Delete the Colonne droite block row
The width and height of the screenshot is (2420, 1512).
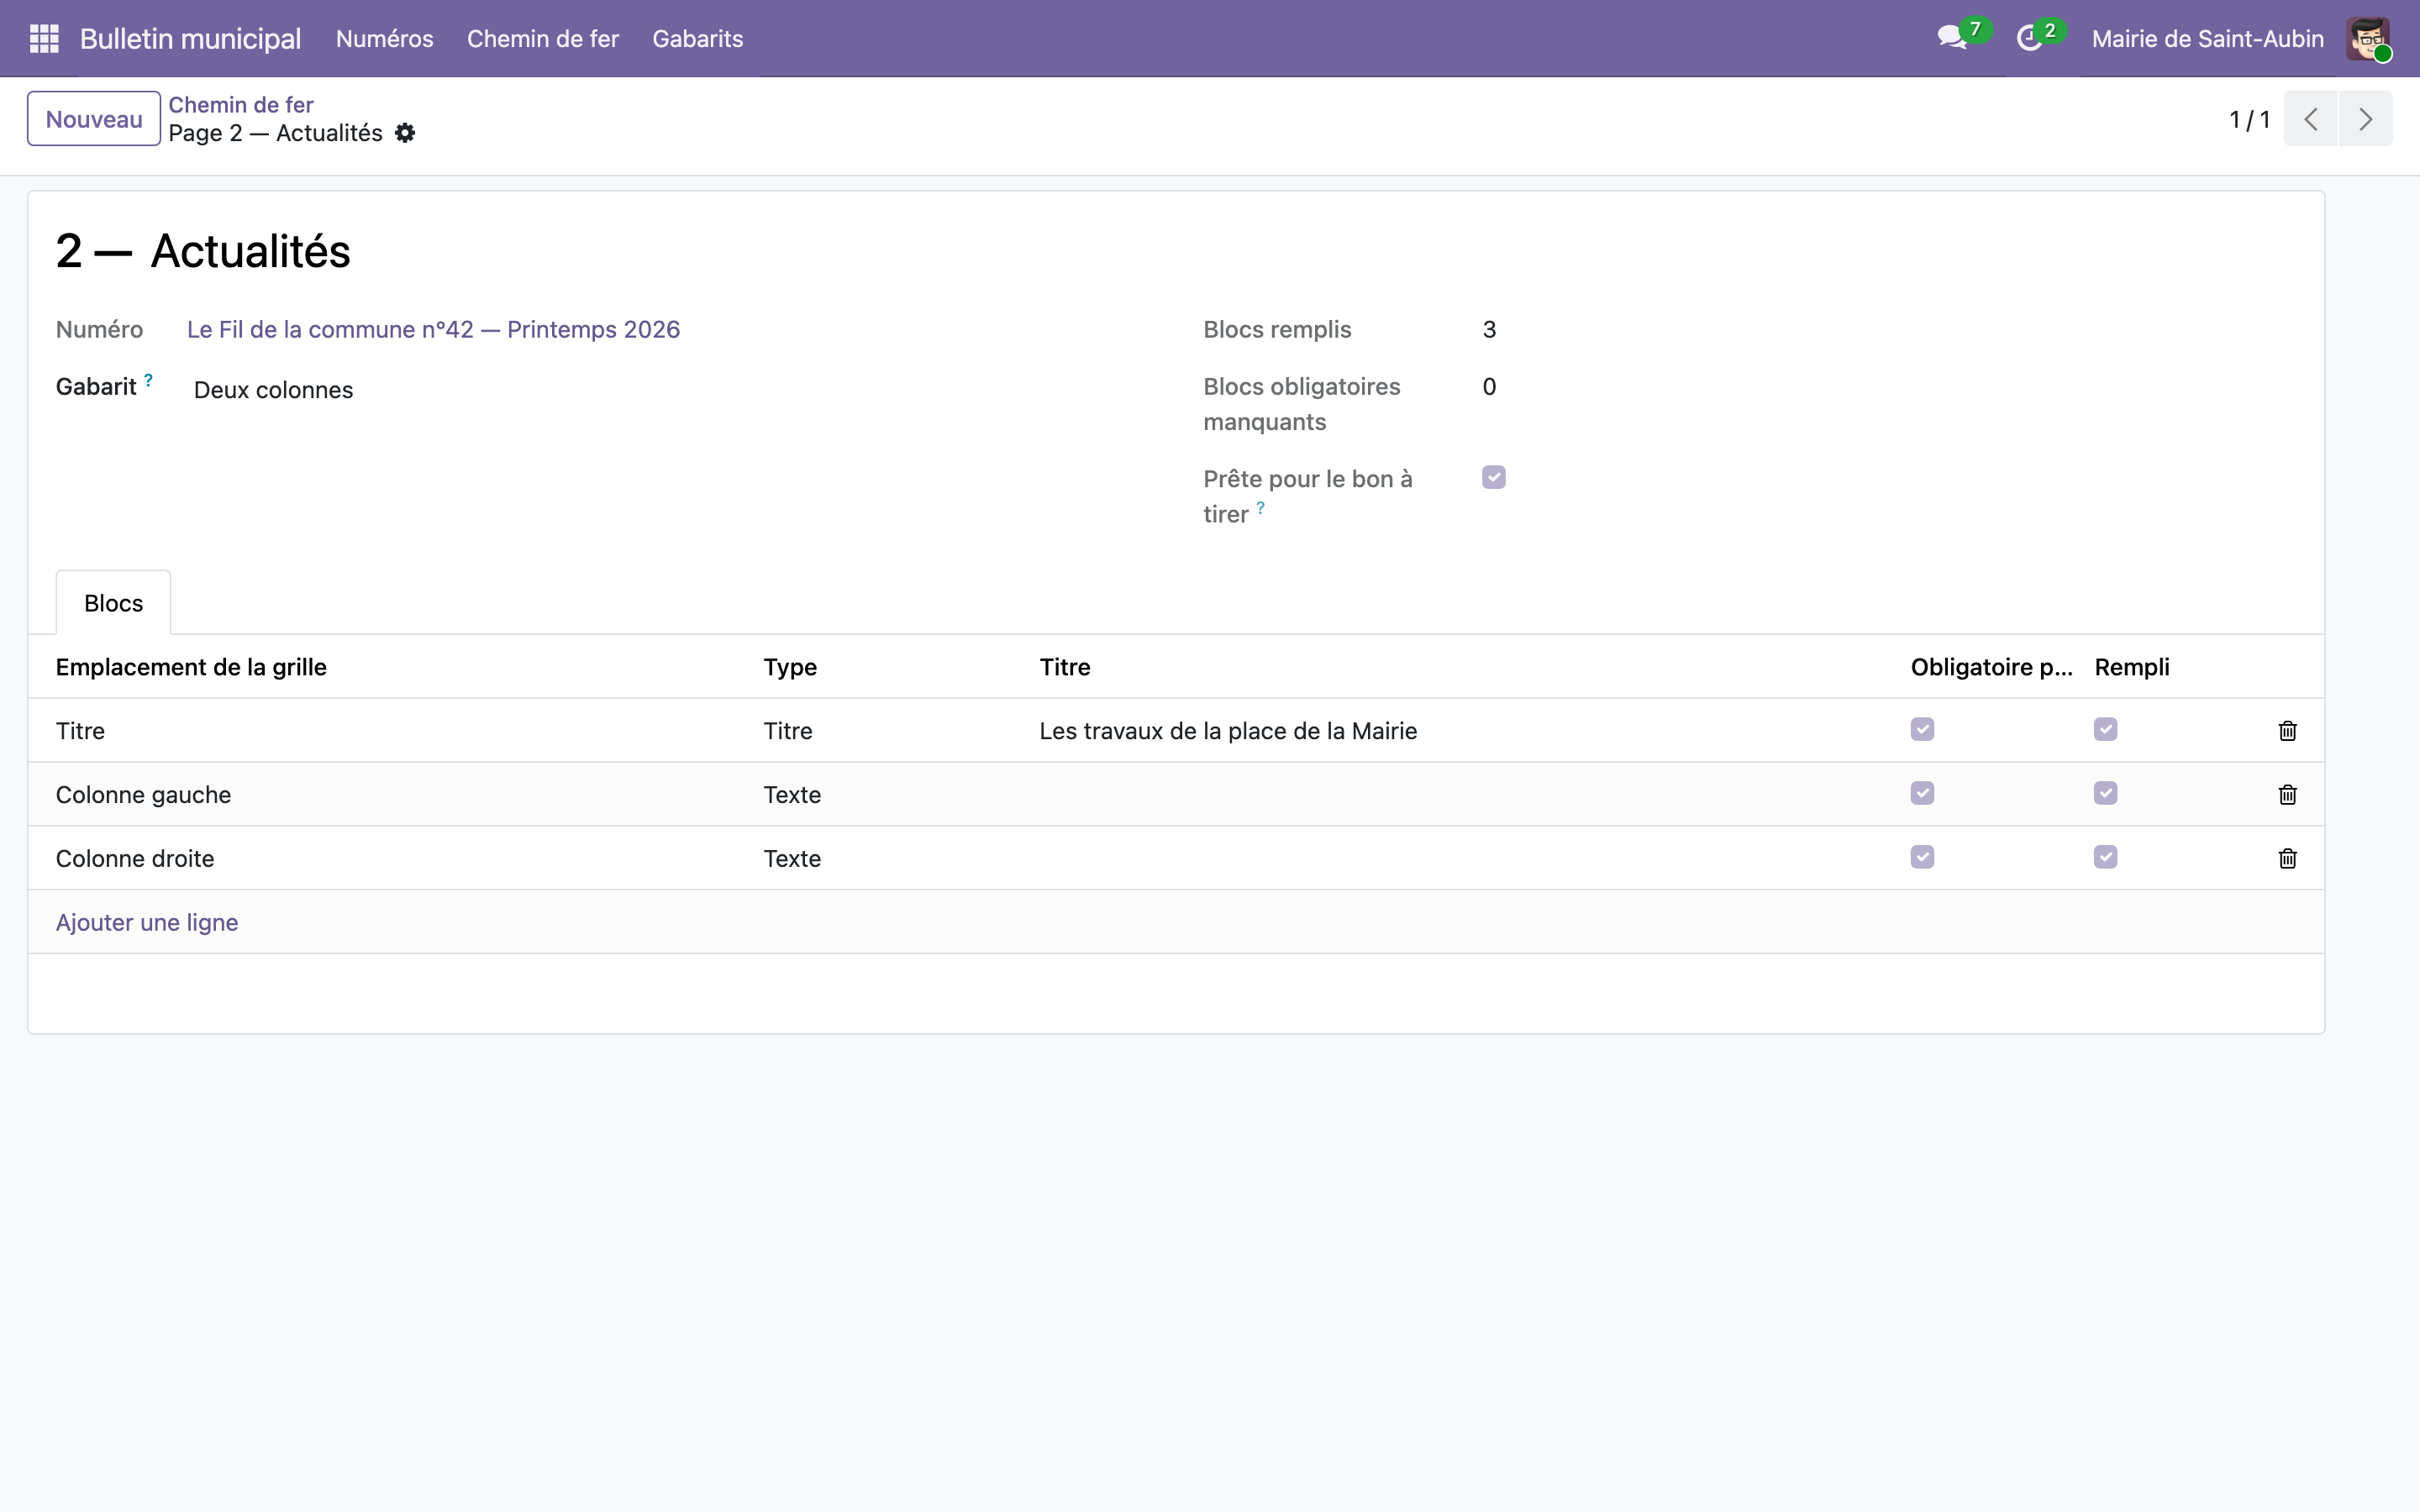pyautogui.click(x=2287, y=859)
